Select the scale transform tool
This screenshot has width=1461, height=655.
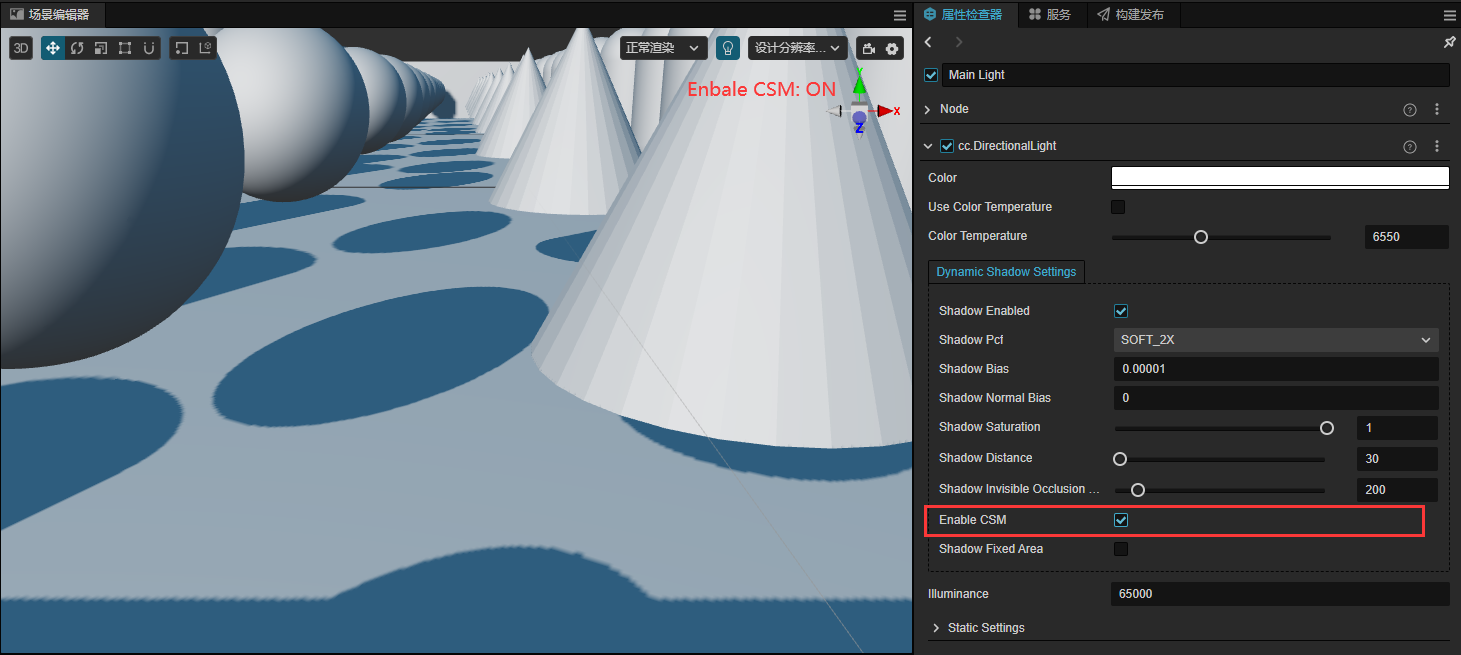point(101,48)
